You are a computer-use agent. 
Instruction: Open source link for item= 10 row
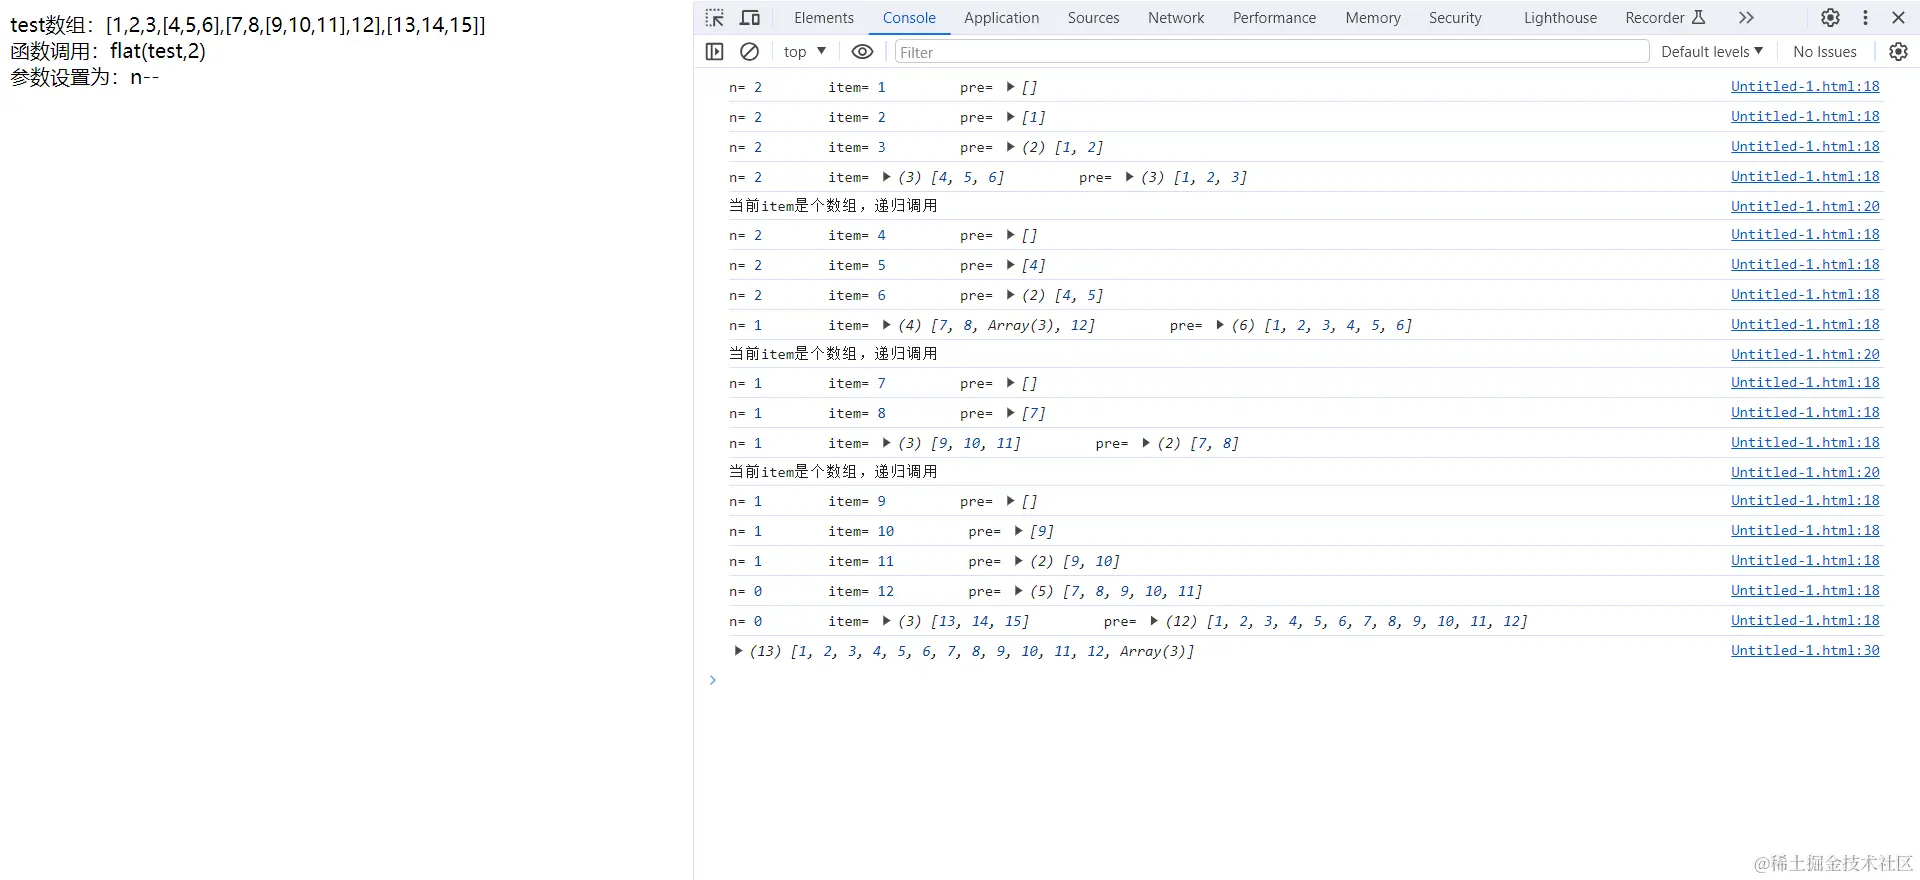(1805, 531)
